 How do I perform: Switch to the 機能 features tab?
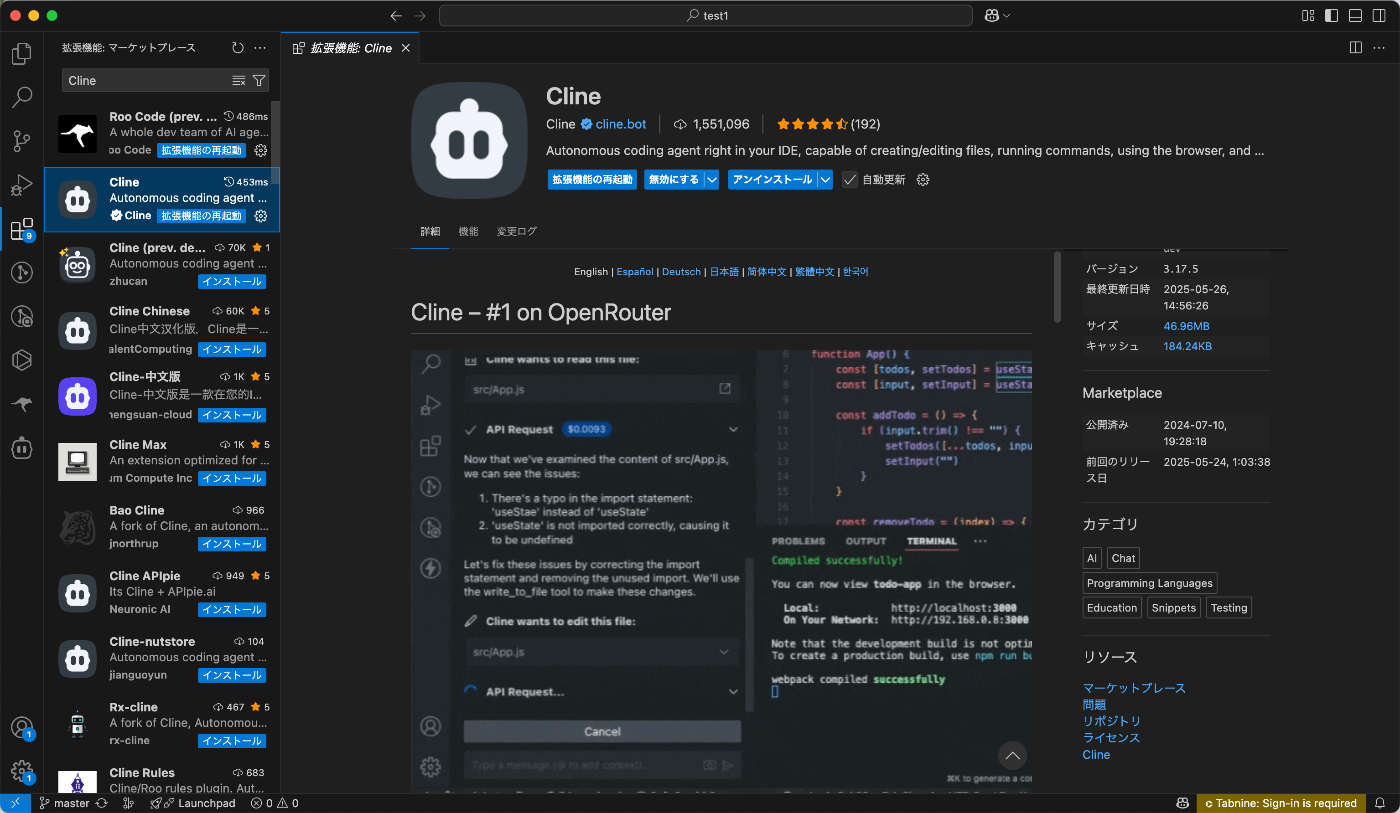[x=468, y=231]
